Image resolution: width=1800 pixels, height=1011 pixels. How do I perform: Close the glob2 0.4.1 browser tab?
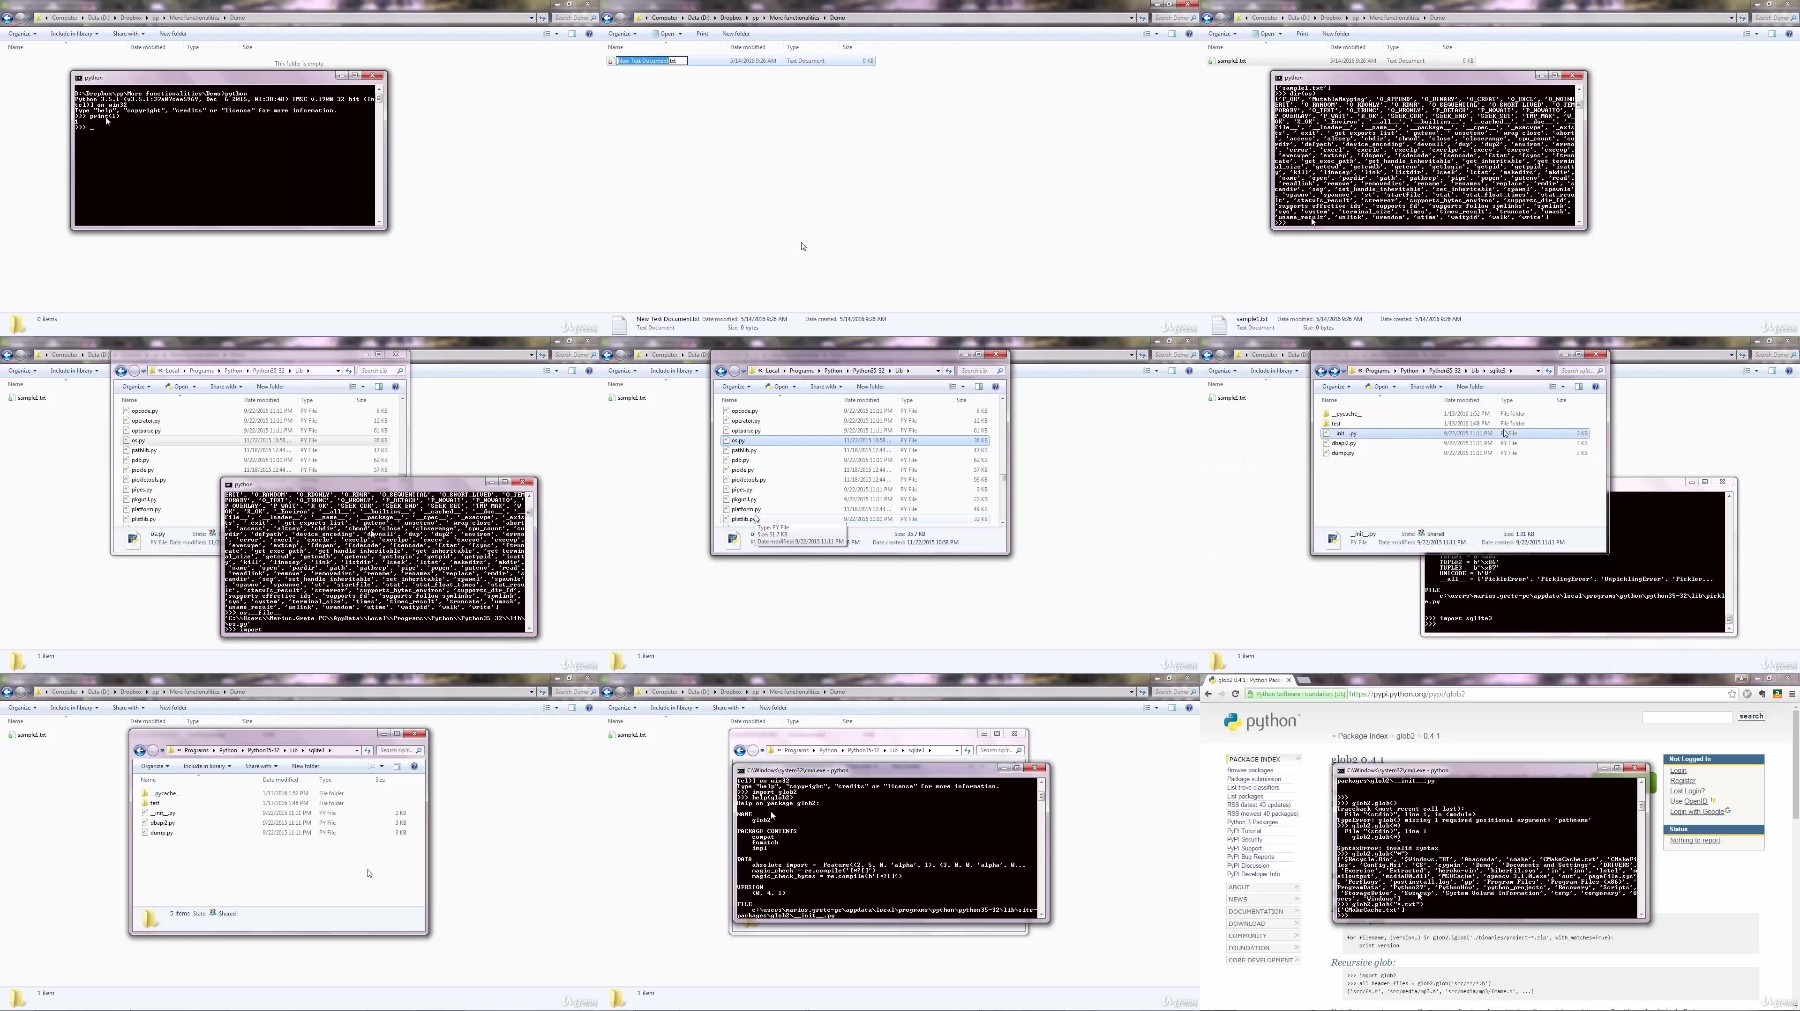coord(1289,680)
